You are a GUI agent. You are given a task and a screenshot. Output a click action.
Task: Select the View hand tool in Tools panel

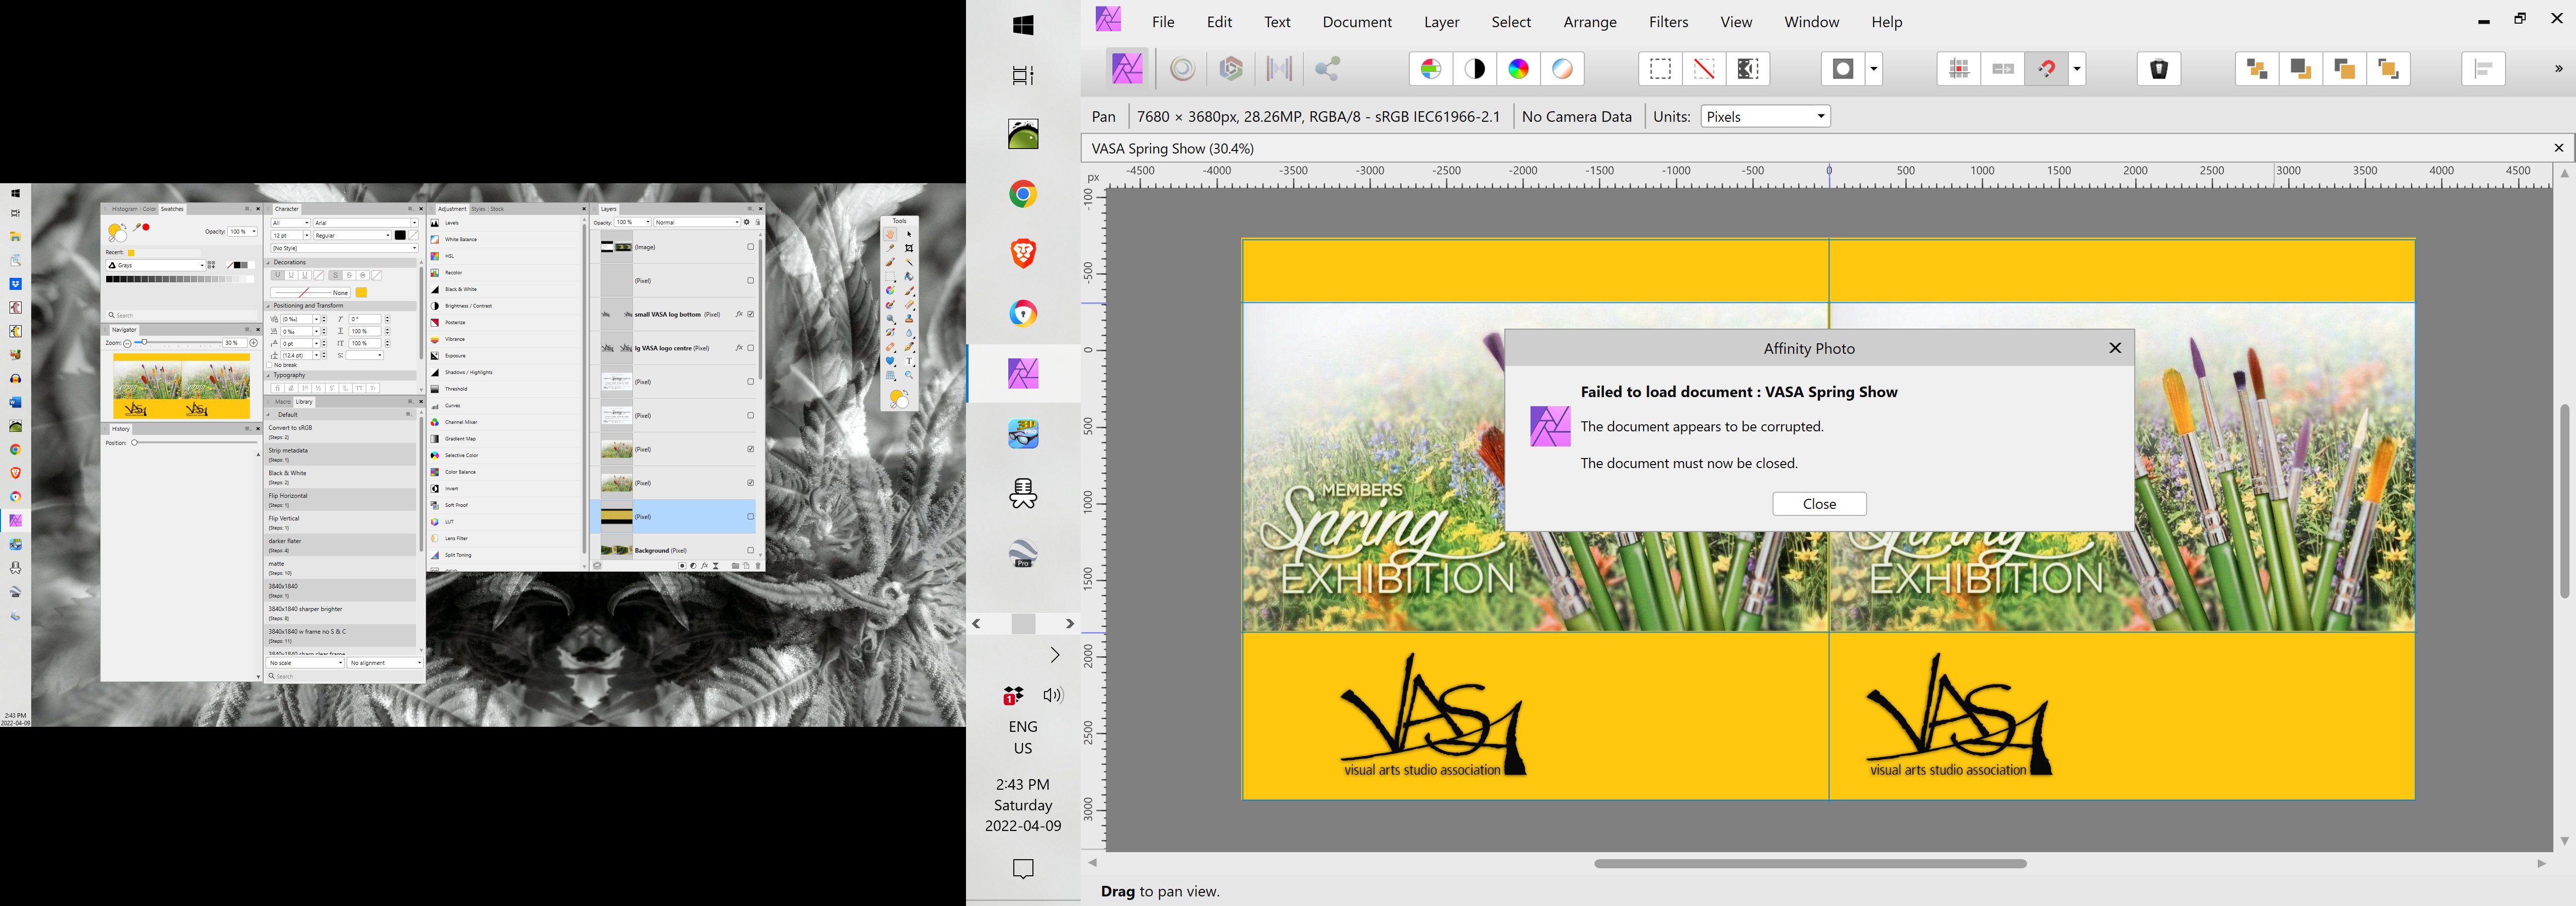[890, 234]
